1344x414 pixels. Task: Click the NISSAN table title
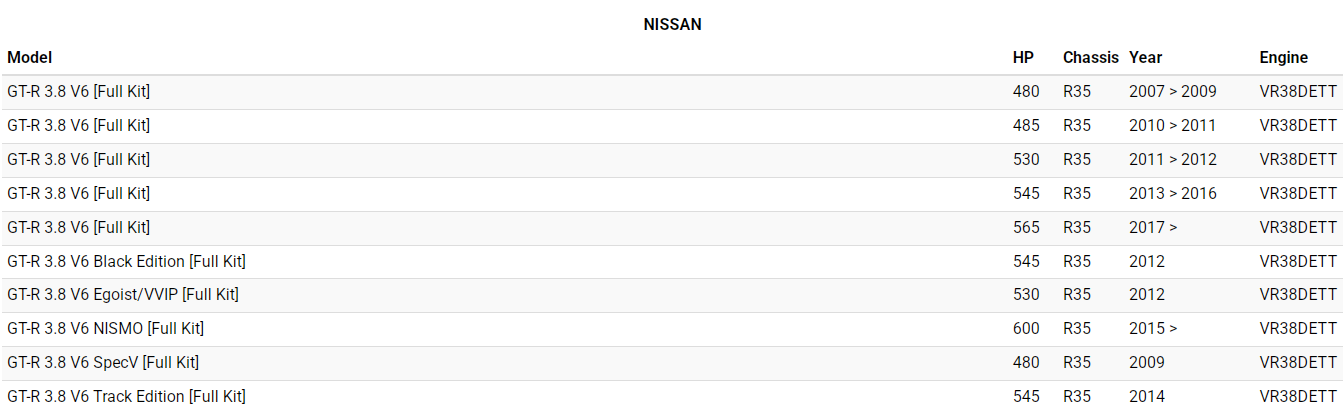pyautogui.click(x=672, y=24)
